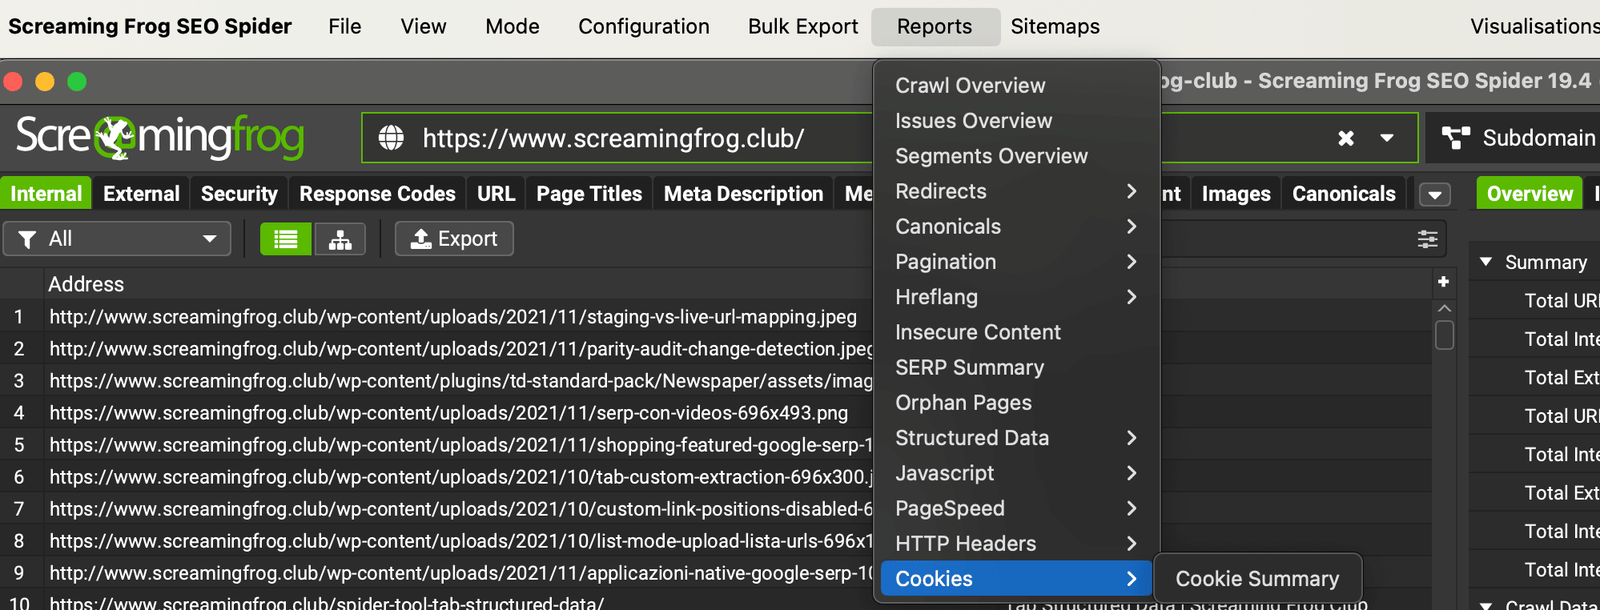This screenshot has width=1600, height=610.
Task: Open the Sitemaps menu
Action: point(1055,27)
